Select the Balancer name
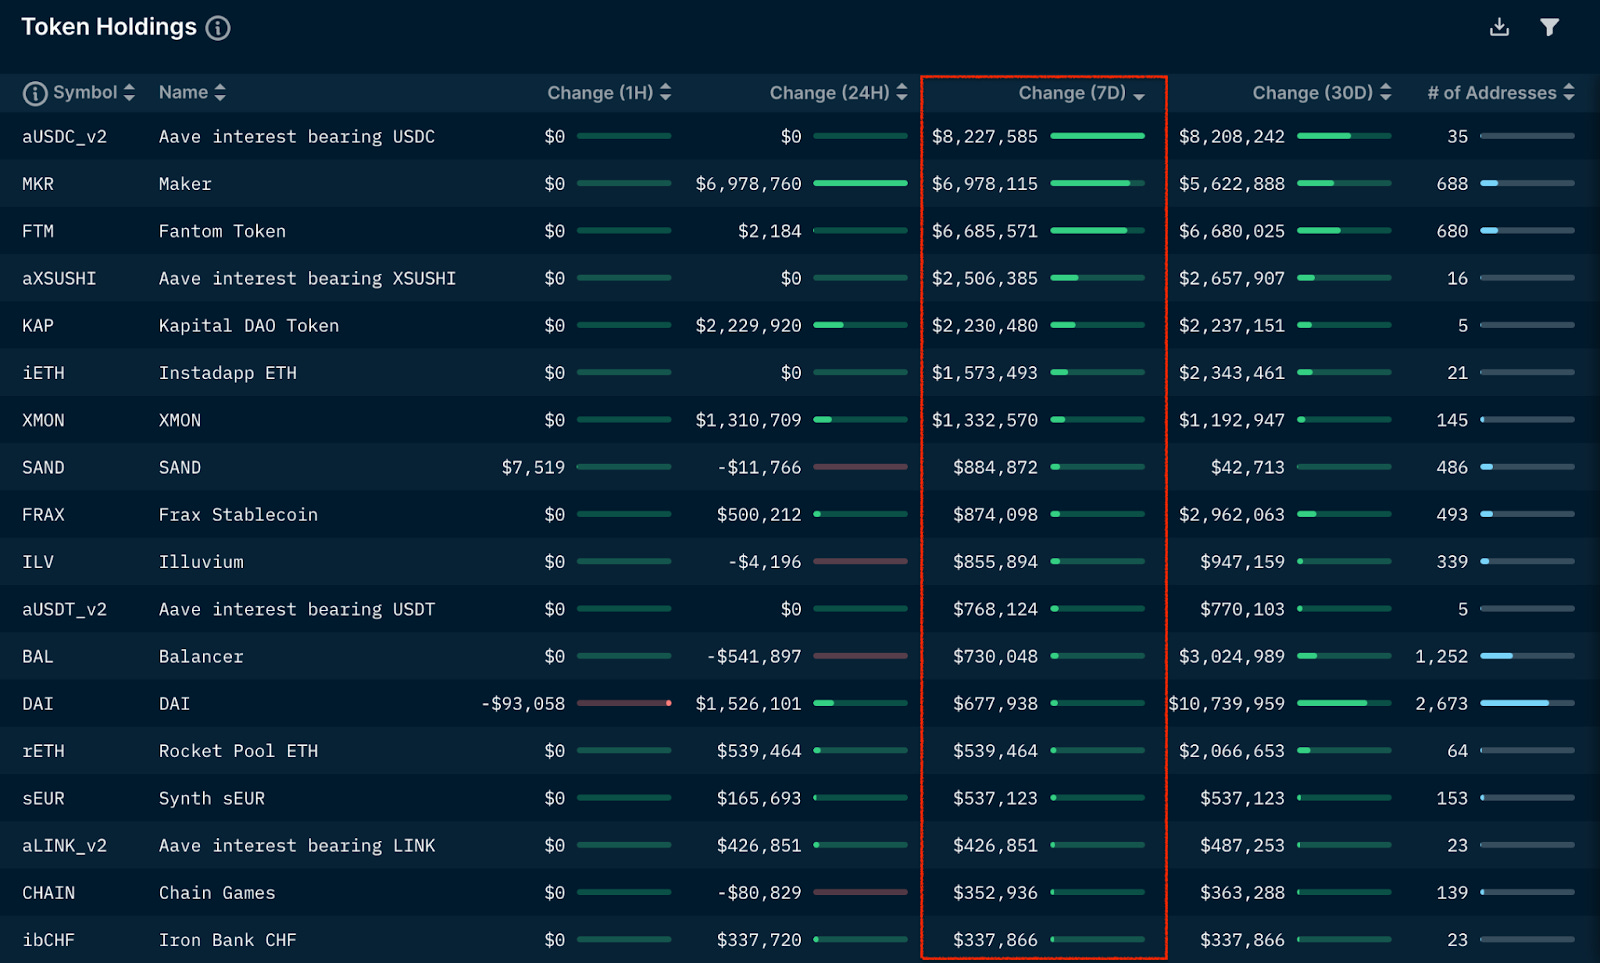 [201, 657]
